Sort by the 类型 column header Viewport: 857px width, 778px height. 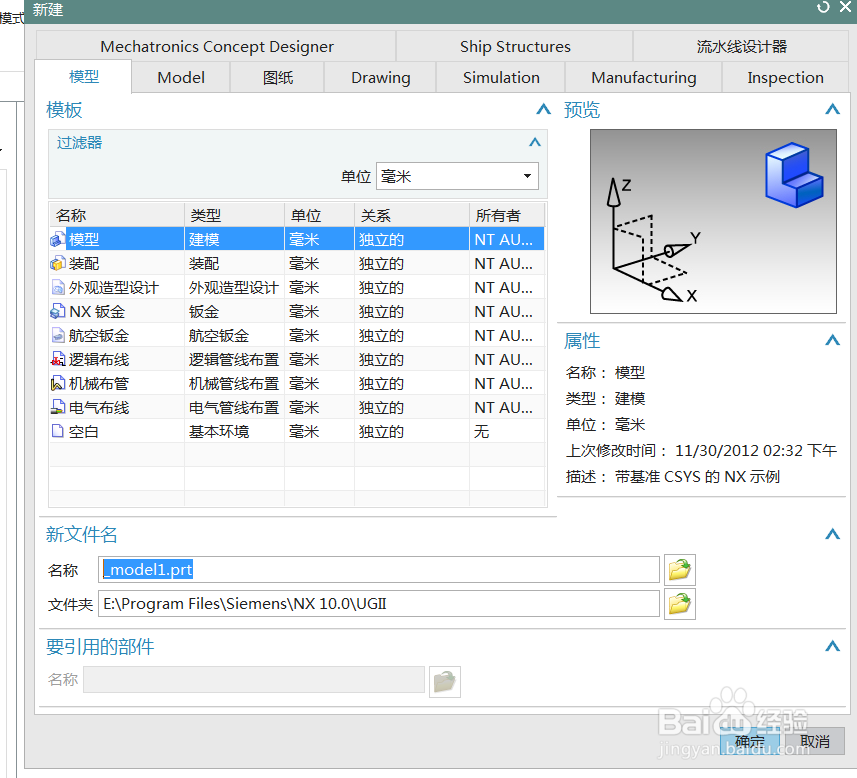coord(234,215)
